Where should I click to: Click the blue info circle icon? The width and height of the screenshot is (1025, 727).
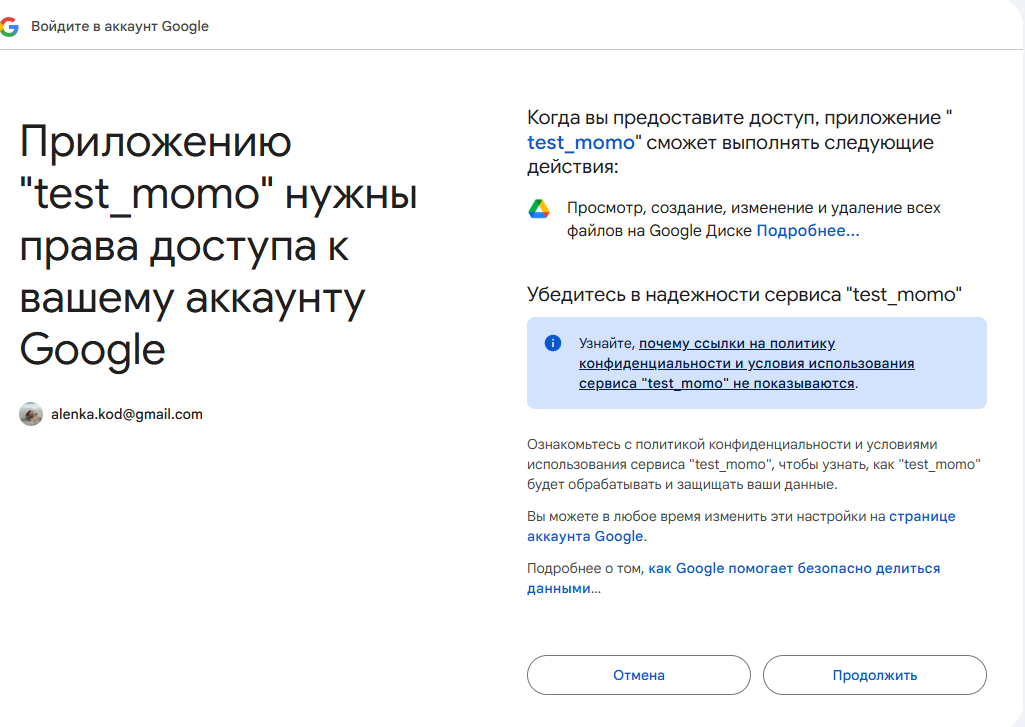[x=553, y=343]
